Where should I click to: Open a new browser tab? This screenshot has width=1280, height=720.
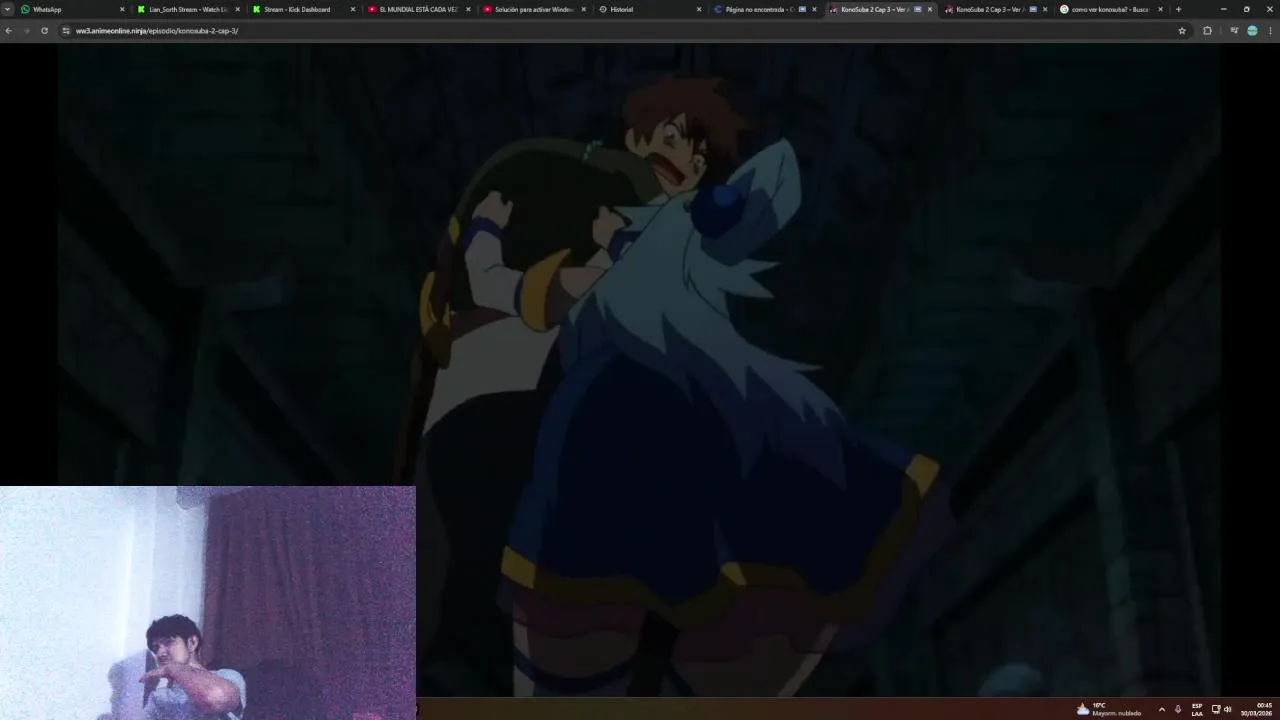point(1178,9)
